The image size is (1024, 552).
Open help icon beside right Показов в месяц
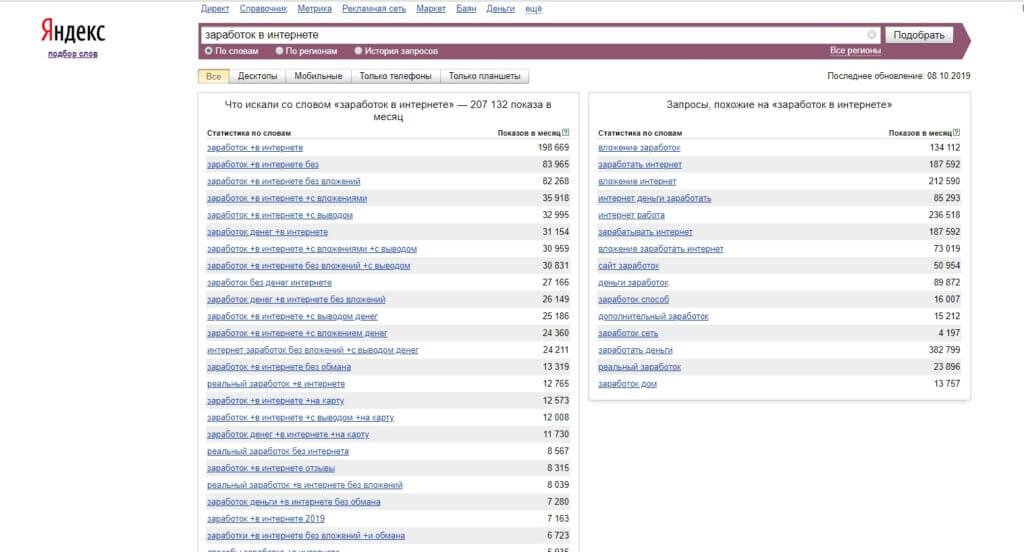coord(957,133)
